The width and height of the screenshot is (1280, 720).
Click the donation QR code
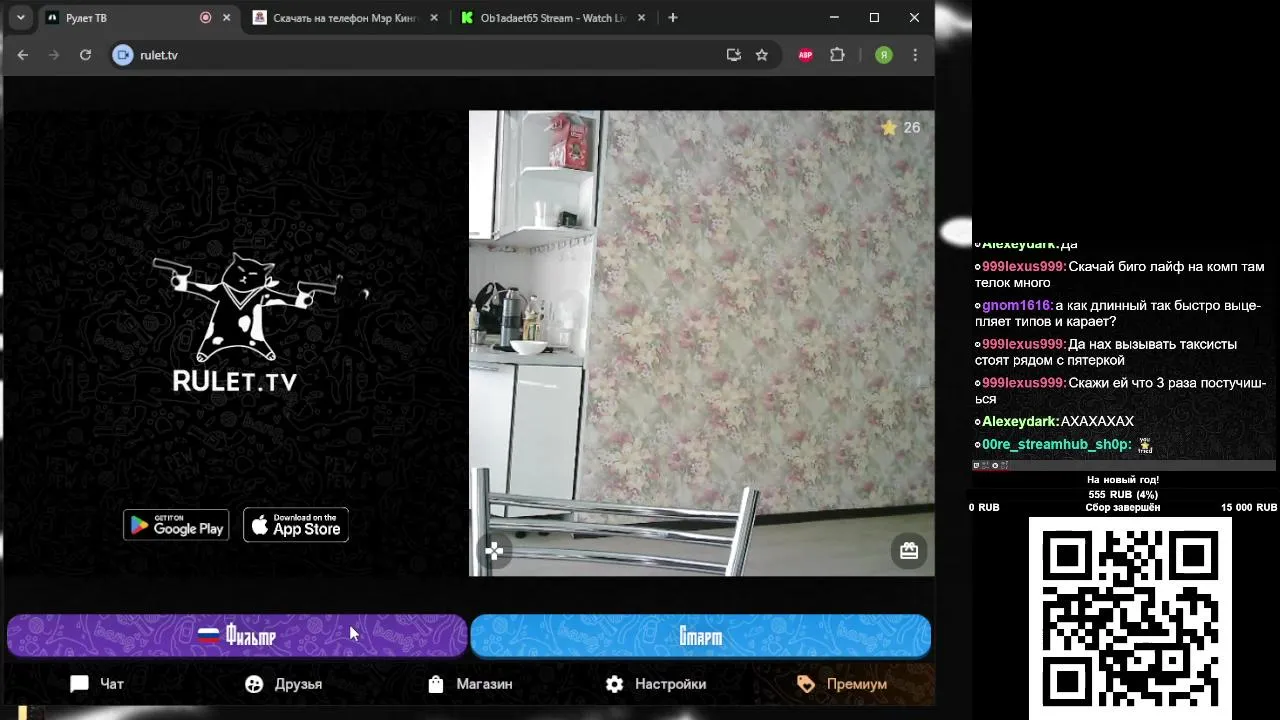[x=1130, y=618]
